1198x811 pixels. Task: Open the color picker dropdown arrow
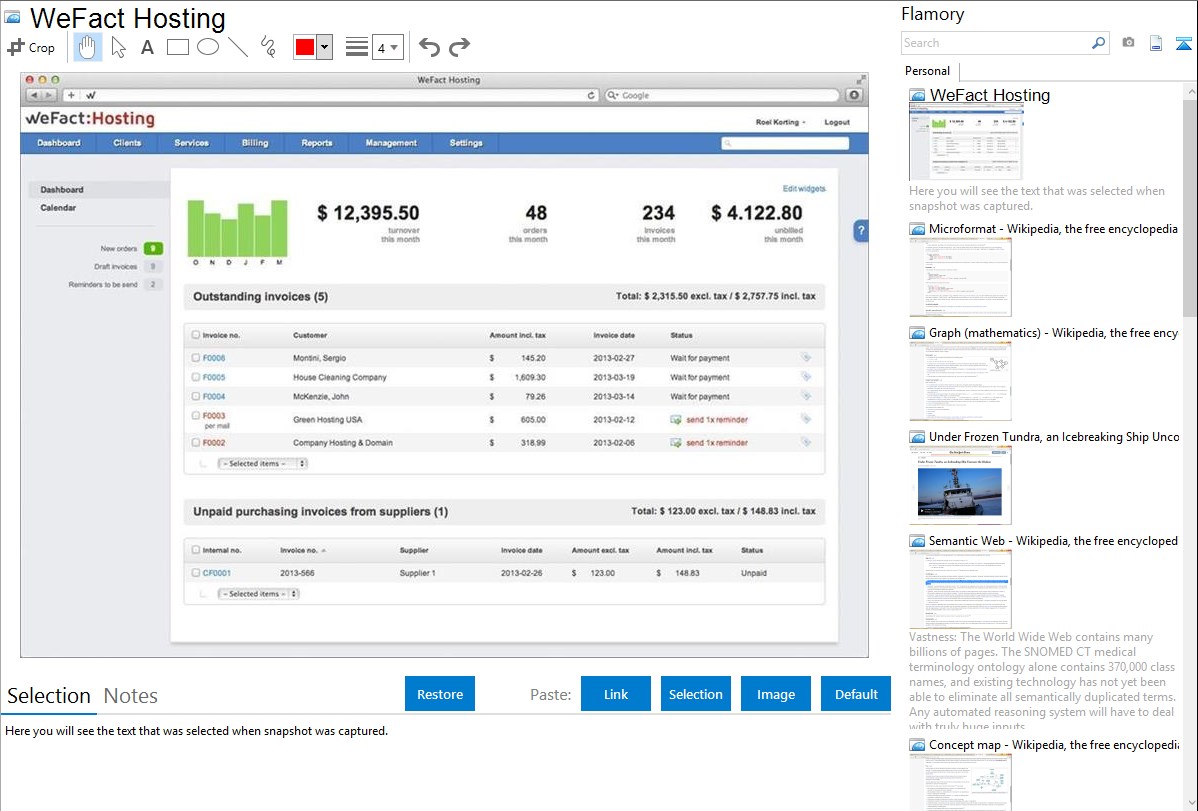324,47
